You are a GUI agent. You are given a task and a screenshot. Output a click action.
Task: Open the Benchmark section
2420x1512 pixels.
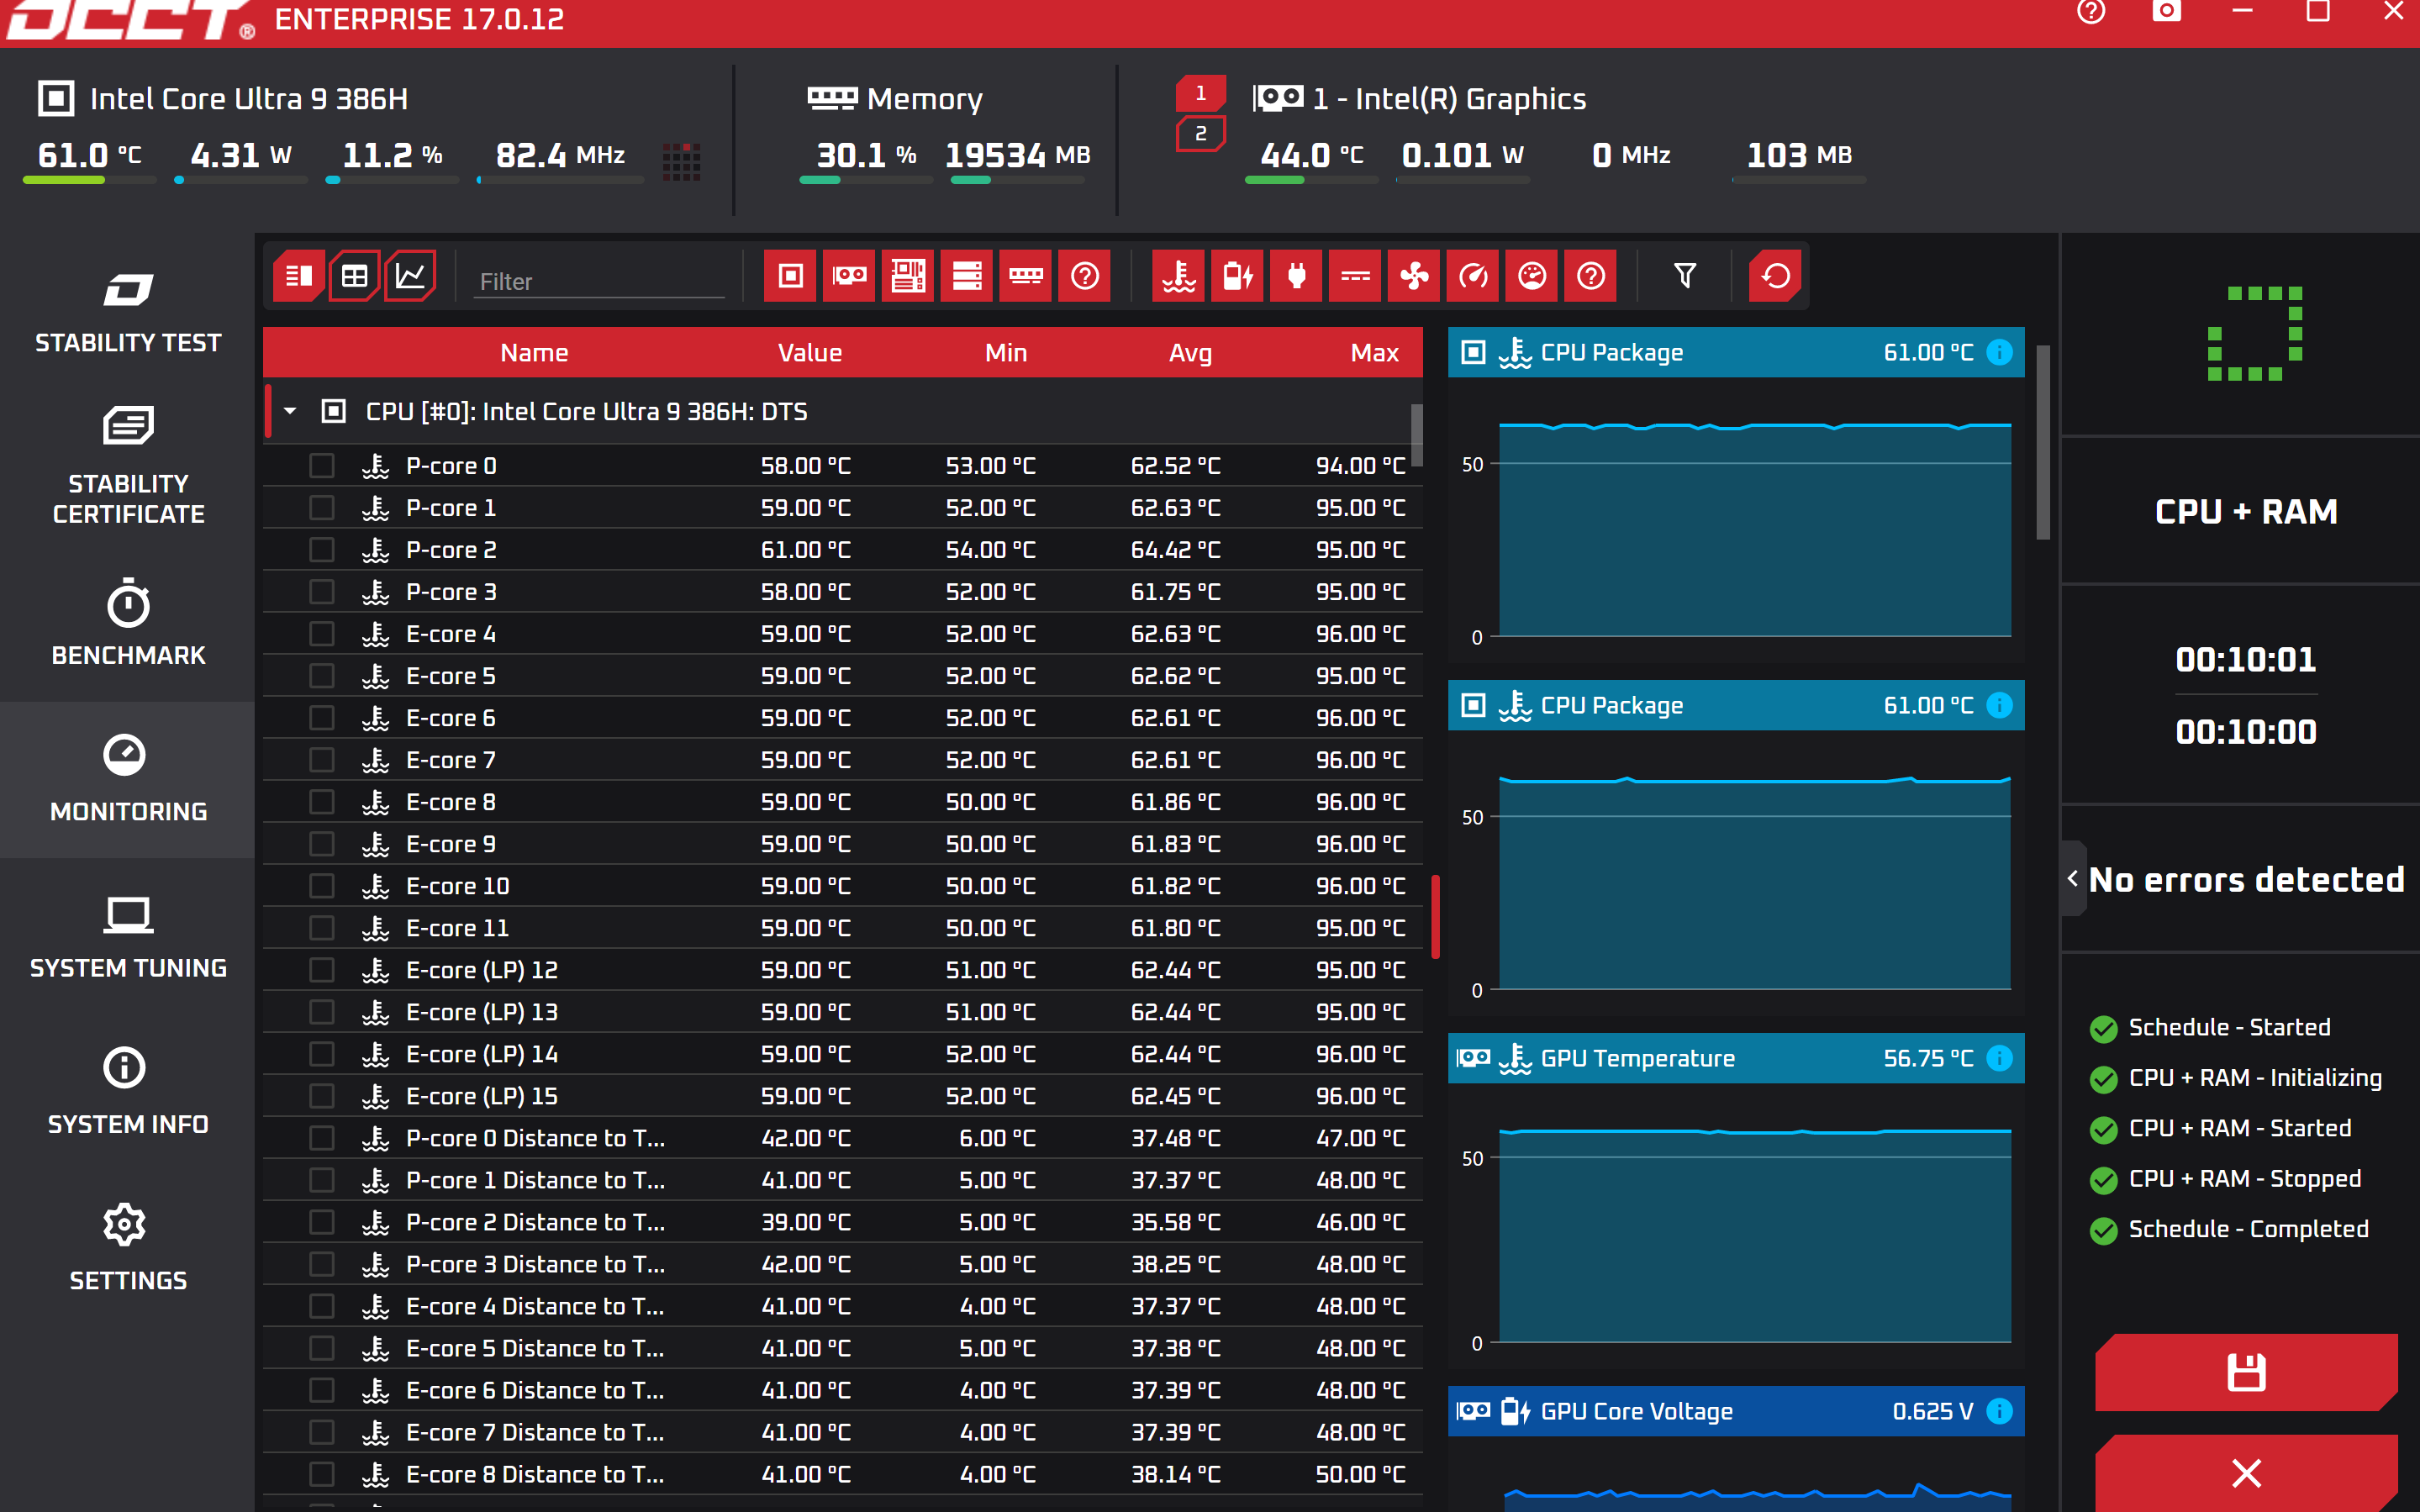click(128, 622)
